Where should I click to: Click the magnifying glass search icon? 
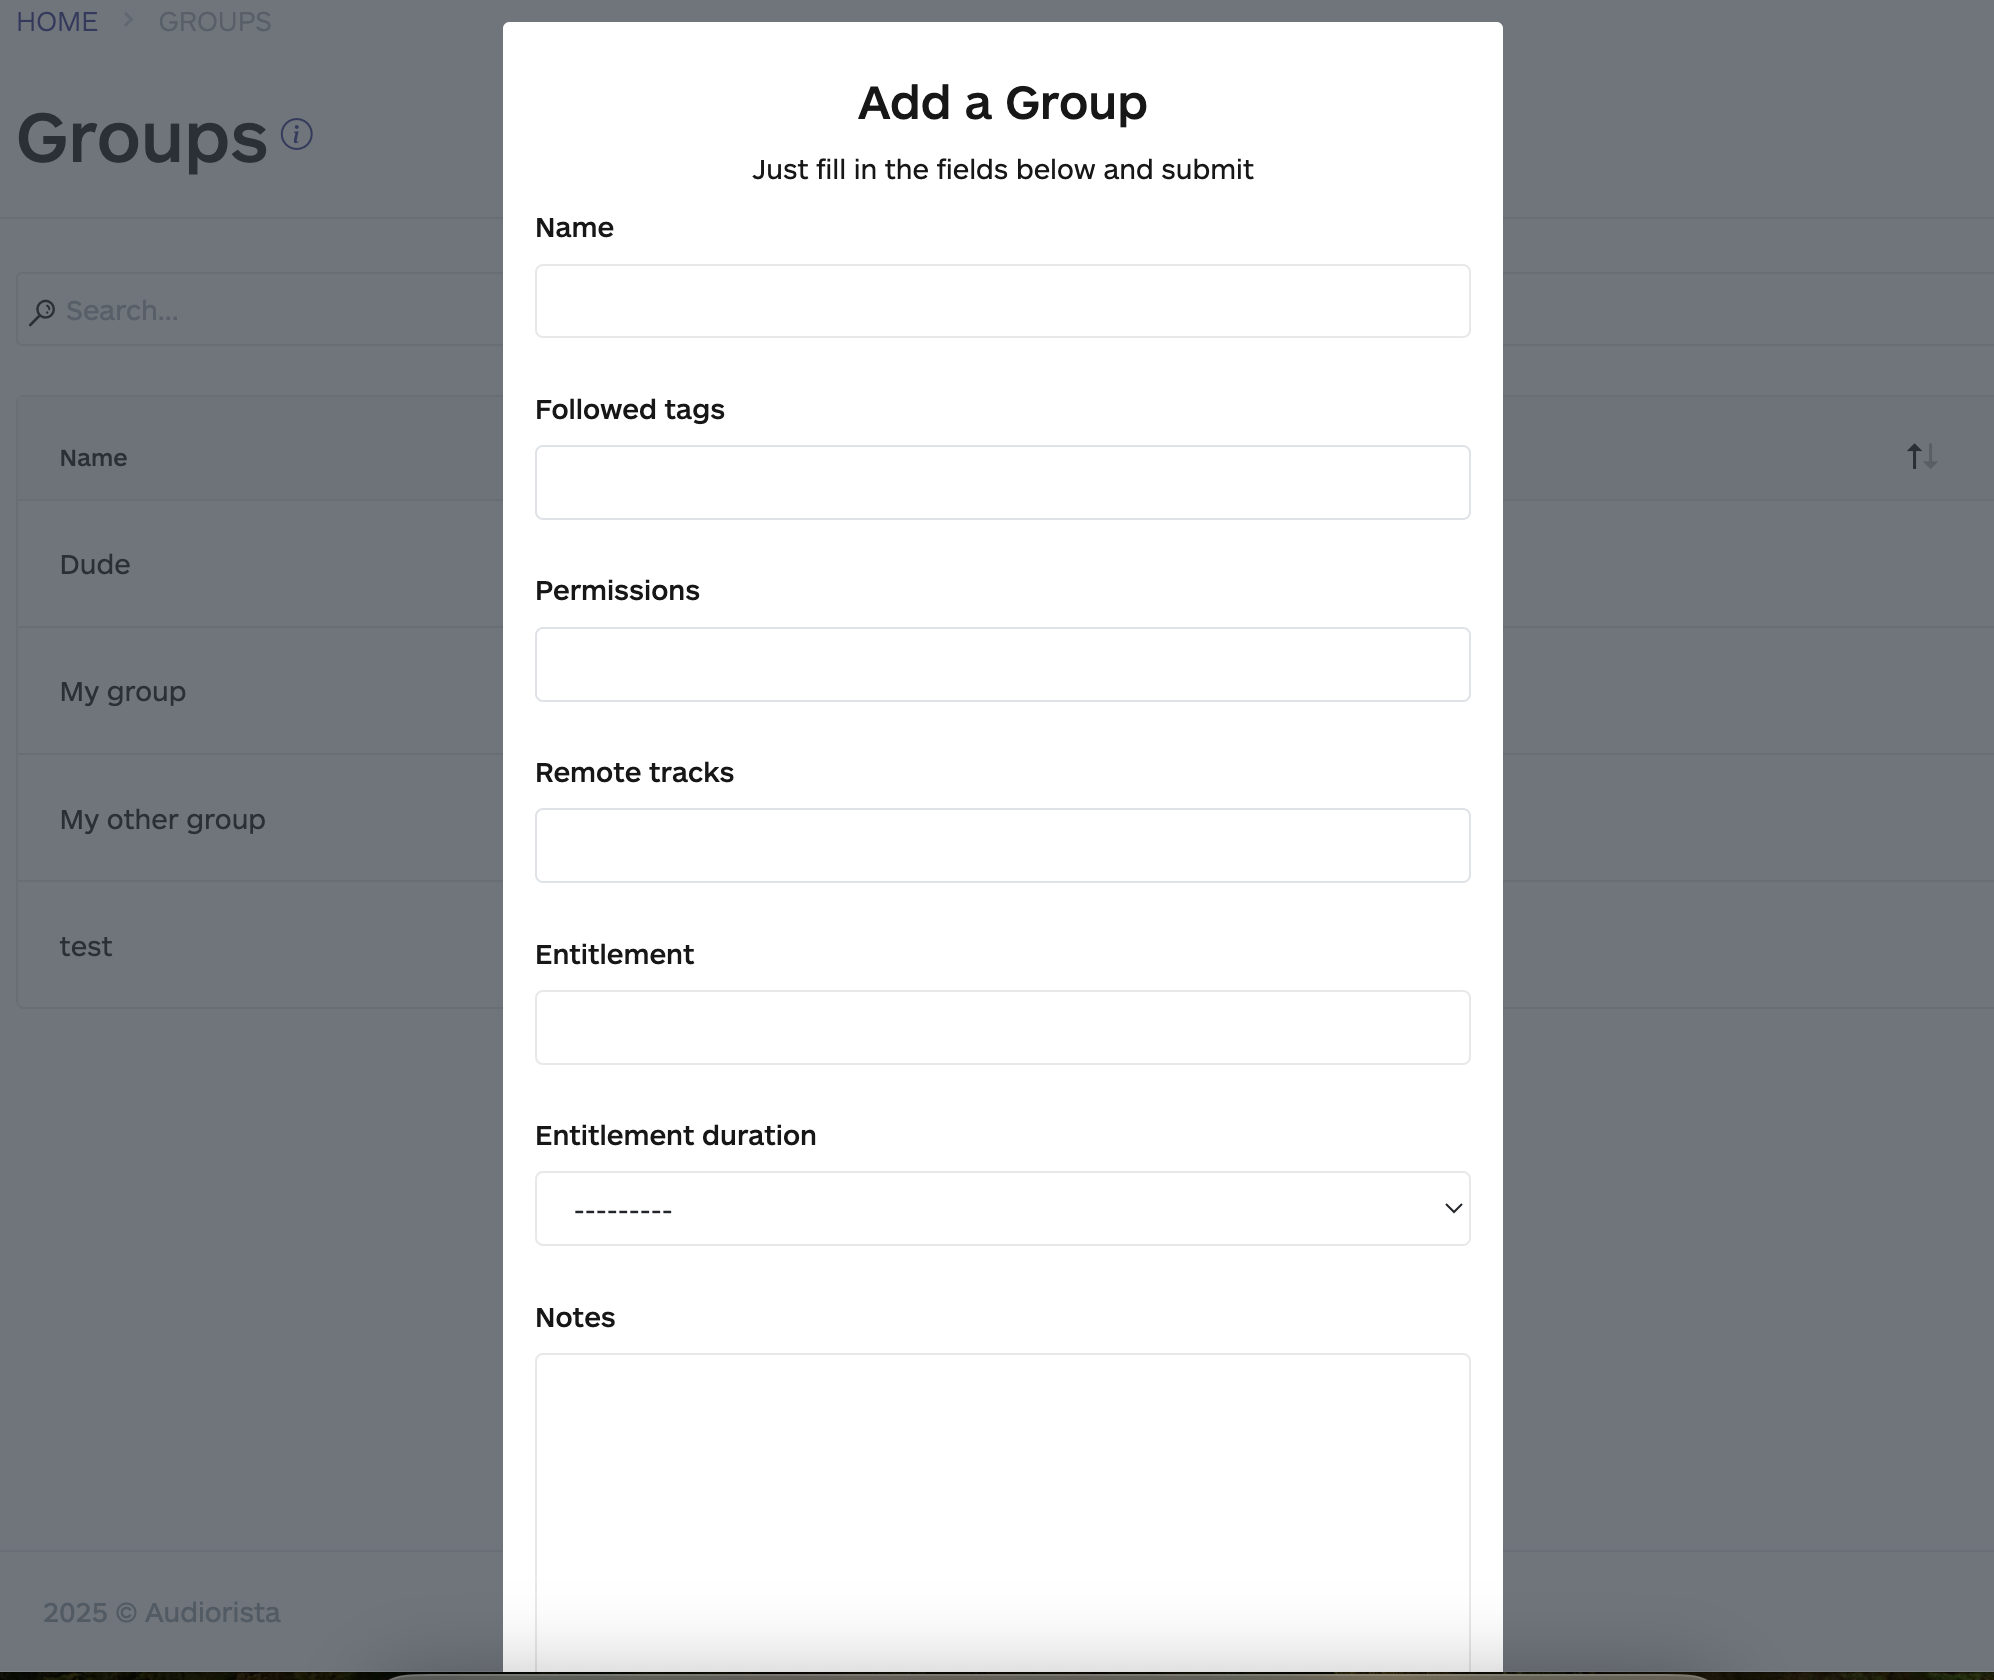point(42,311)
